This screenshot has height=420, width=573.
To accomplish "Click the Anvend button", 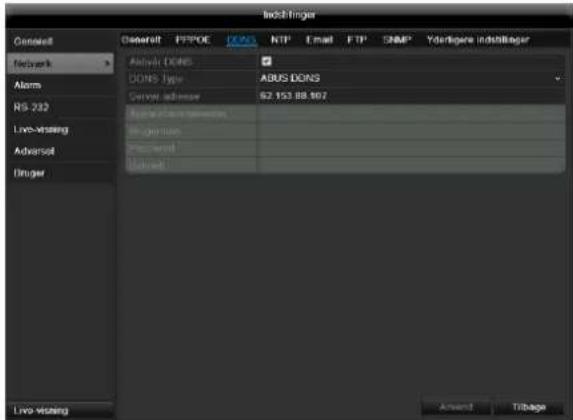I will pos(456,407).
